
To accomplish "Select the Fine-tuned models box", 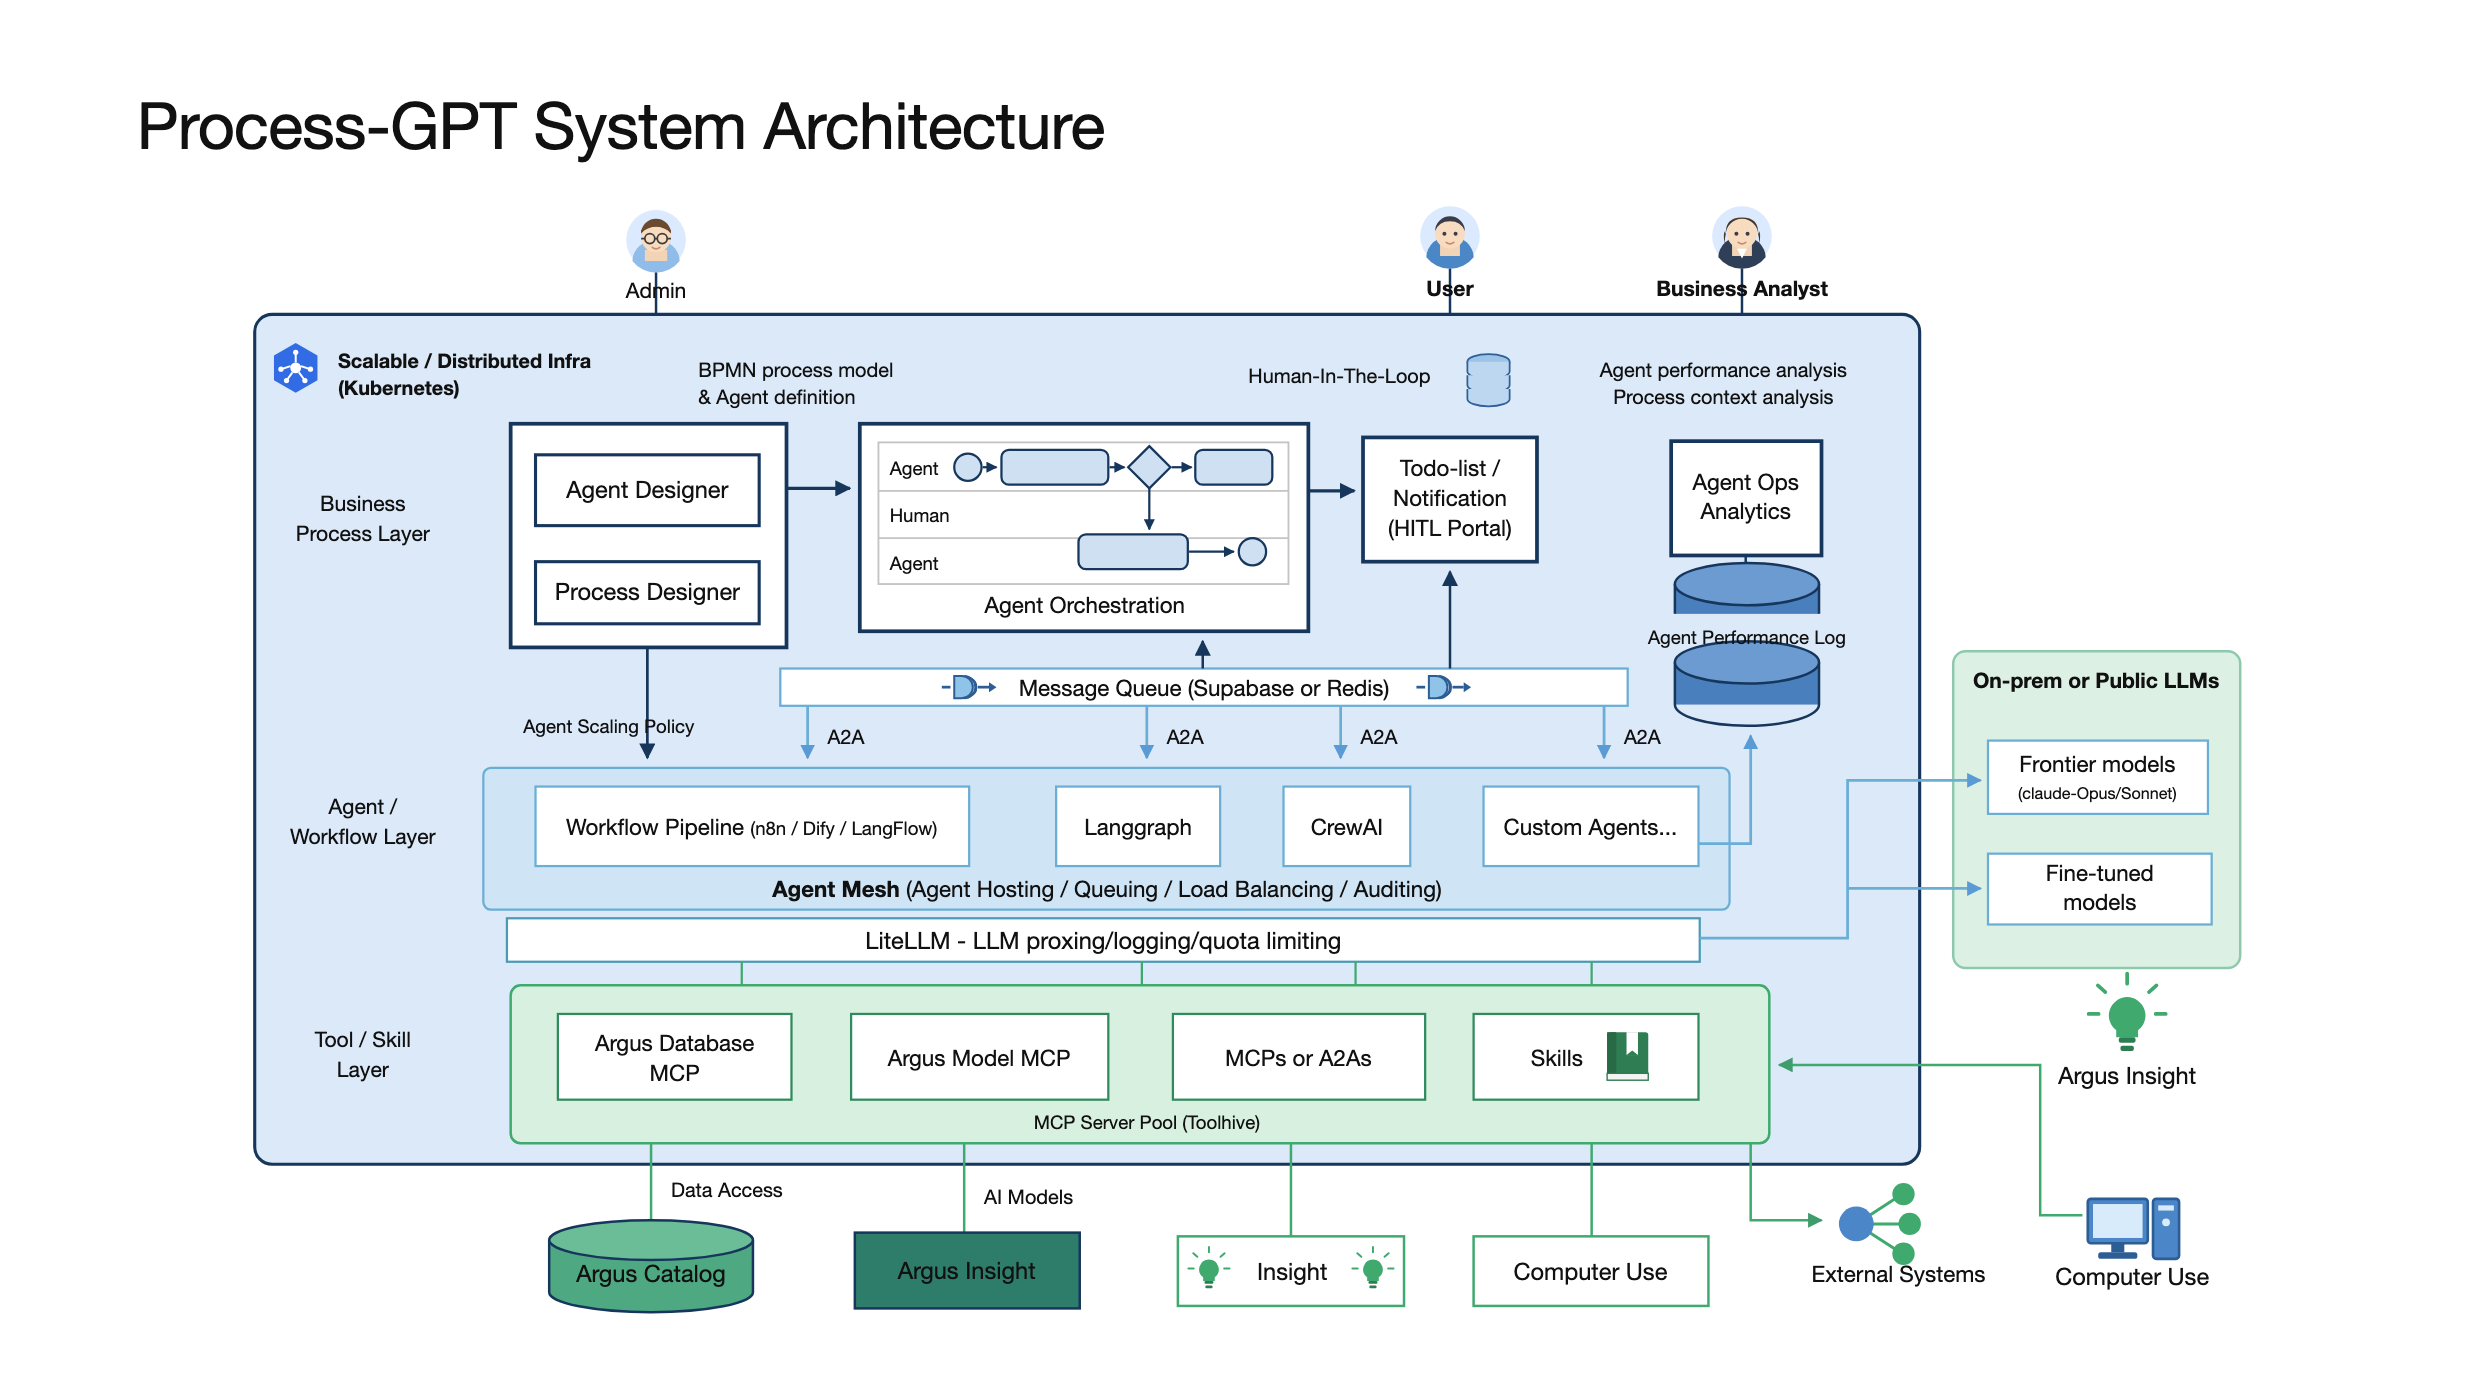I will coord(2099,888).
